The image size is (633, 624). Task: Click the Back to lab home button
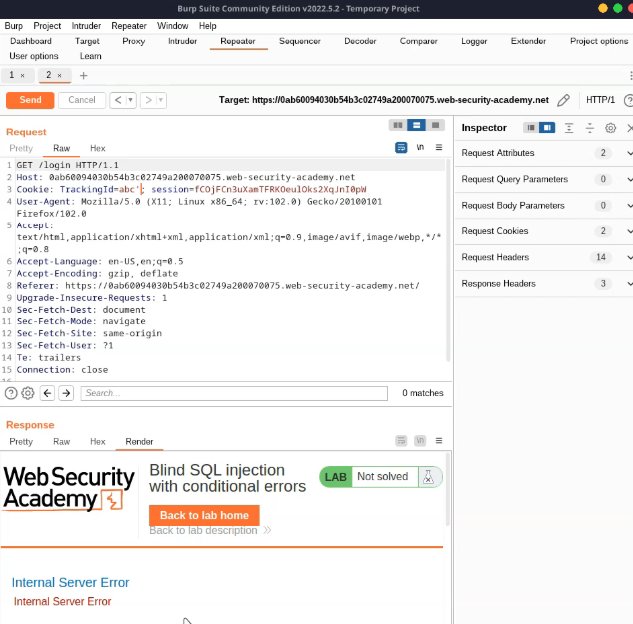click(x=204, y=515)
